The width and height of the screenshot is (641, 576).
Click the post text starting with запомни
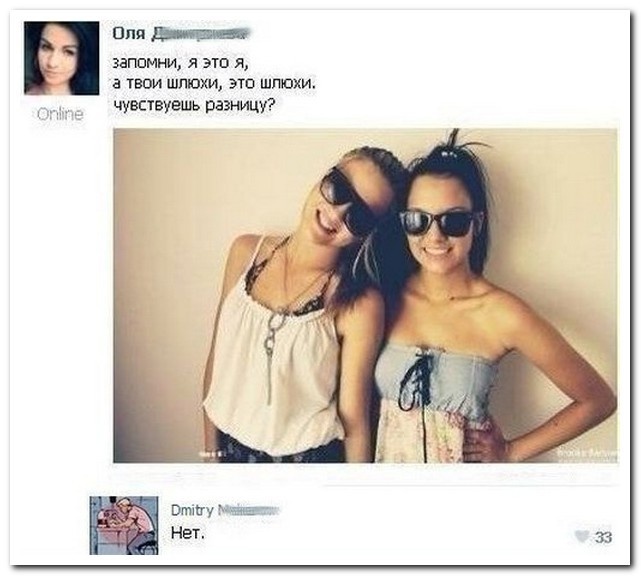coord(214,84)
